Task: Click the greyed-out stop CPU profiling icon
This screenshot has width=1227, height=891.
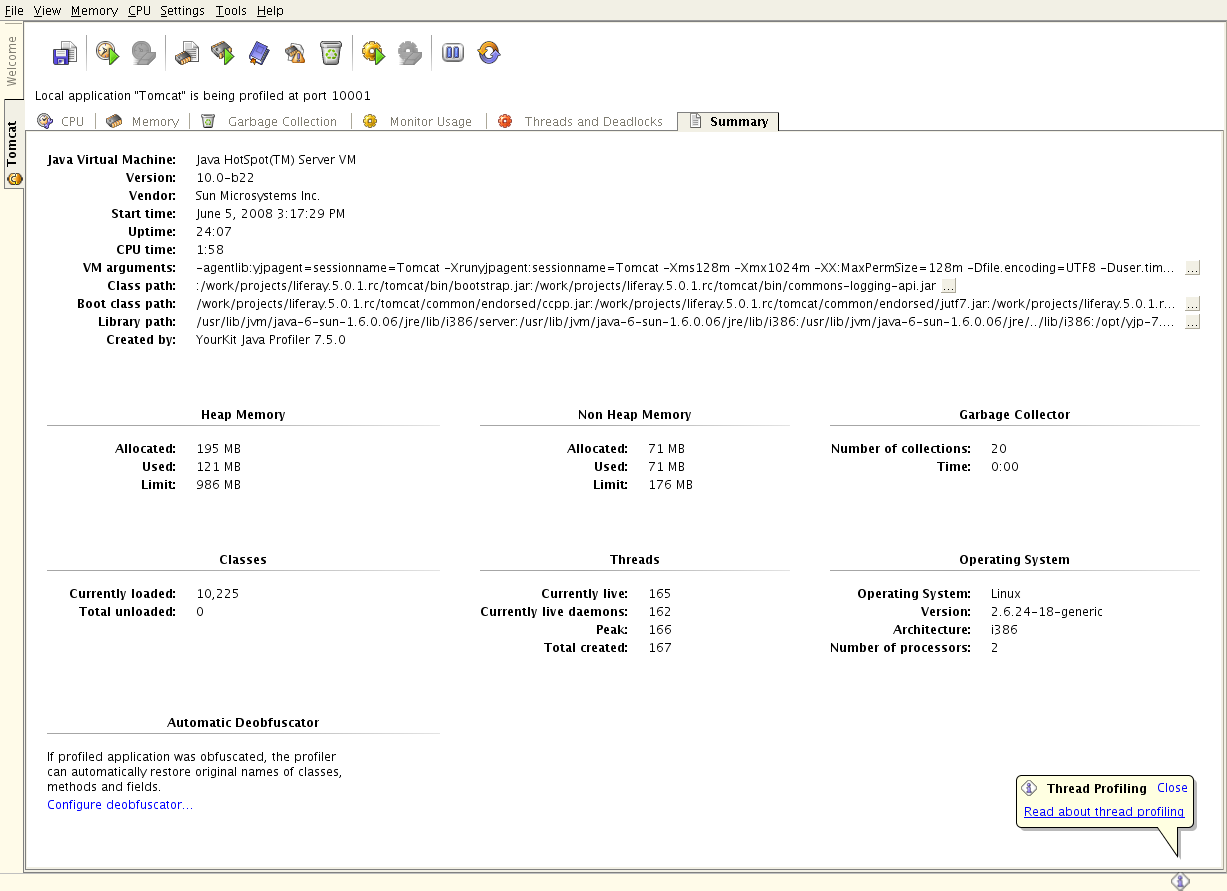Action: [144, 53]
